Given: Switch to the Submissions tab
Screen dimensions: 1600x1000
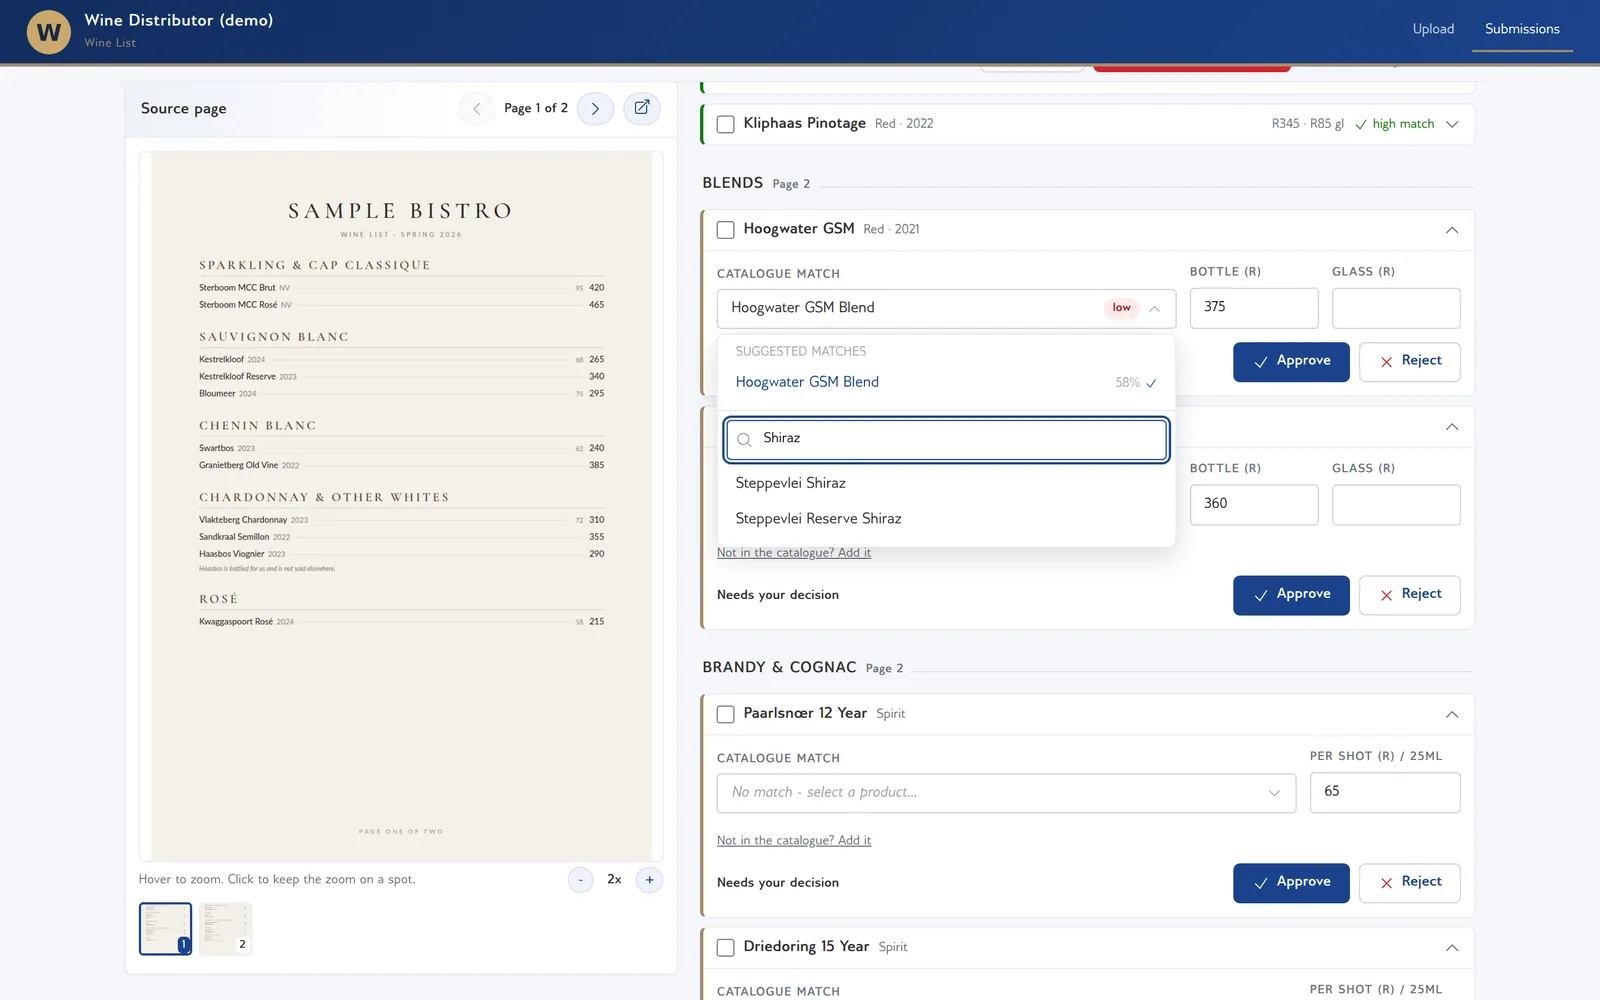Looking at the screenshot, I should coord(1522,29).
